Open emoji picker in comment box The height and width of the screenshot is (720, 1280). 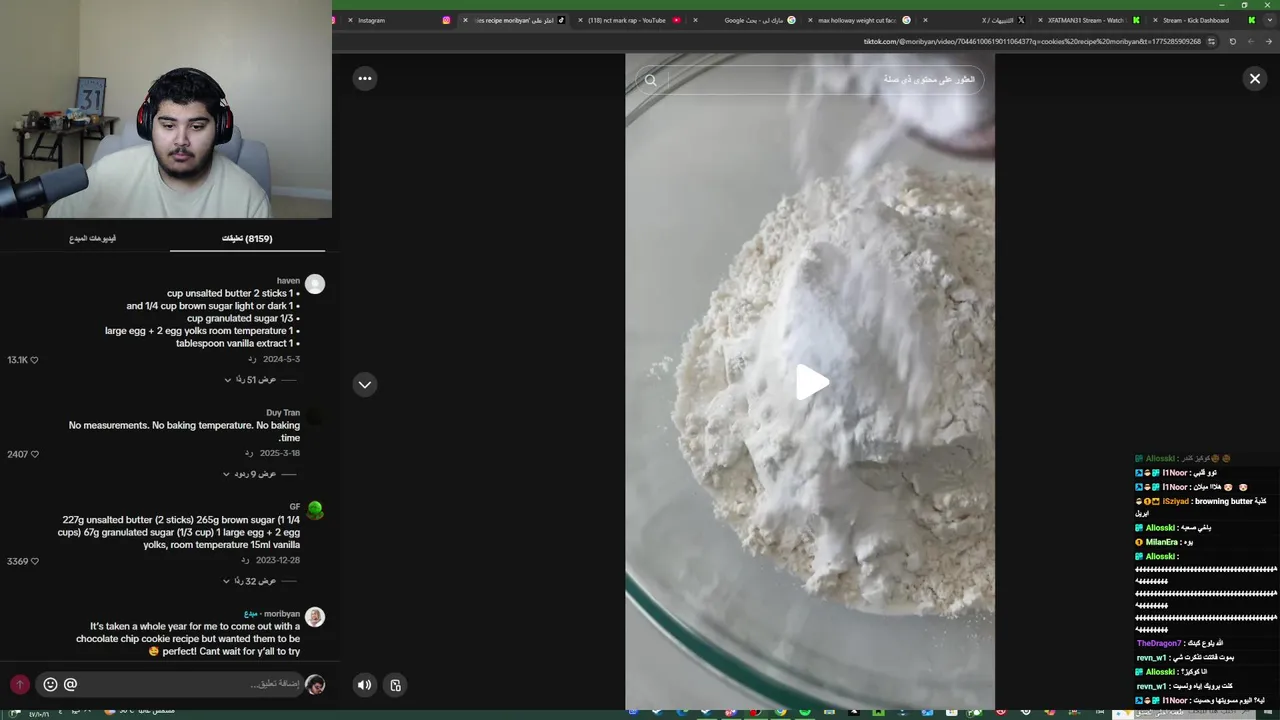click(x=50, y=685)
